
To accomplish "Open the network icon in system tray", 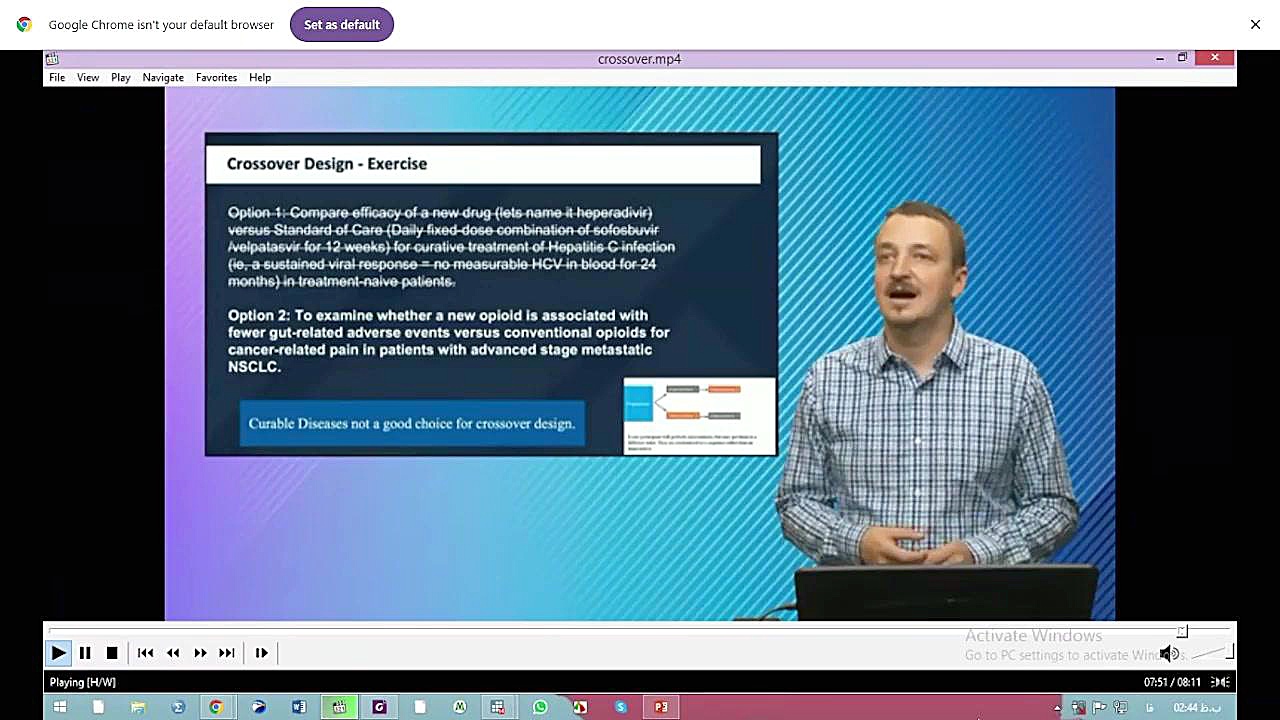I will point(1121,707).
